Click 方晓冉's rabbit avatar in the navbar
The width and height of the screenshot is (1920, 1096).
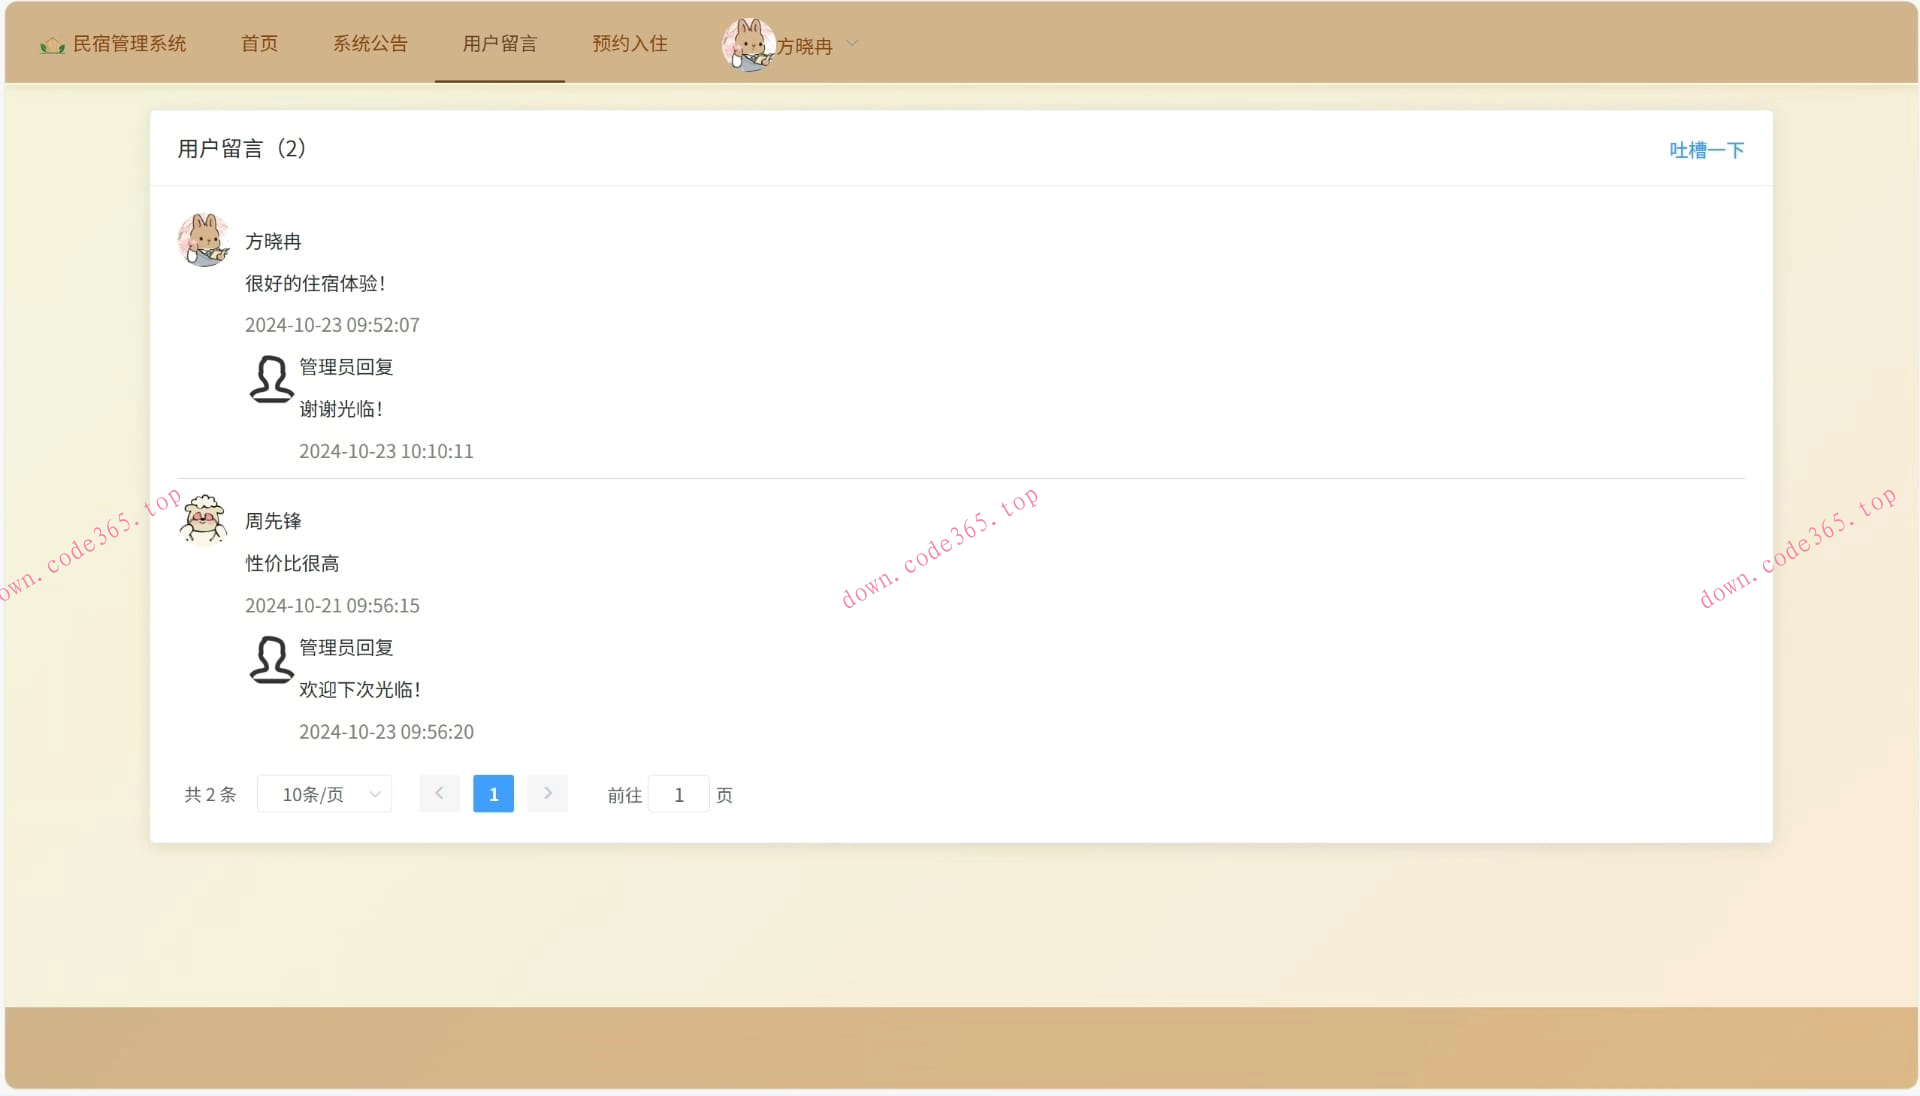point(747,44)
